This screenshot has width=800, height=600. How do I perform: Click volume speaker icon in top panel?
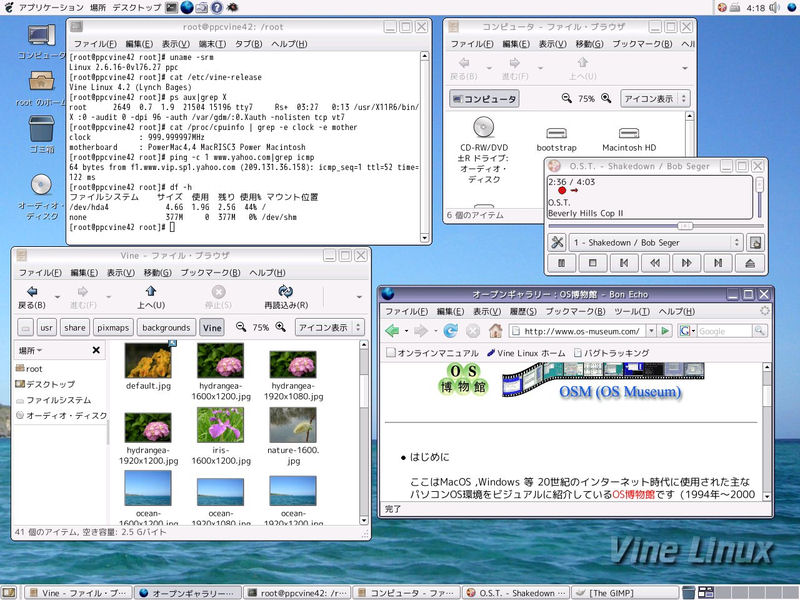[x=775, y=7]
